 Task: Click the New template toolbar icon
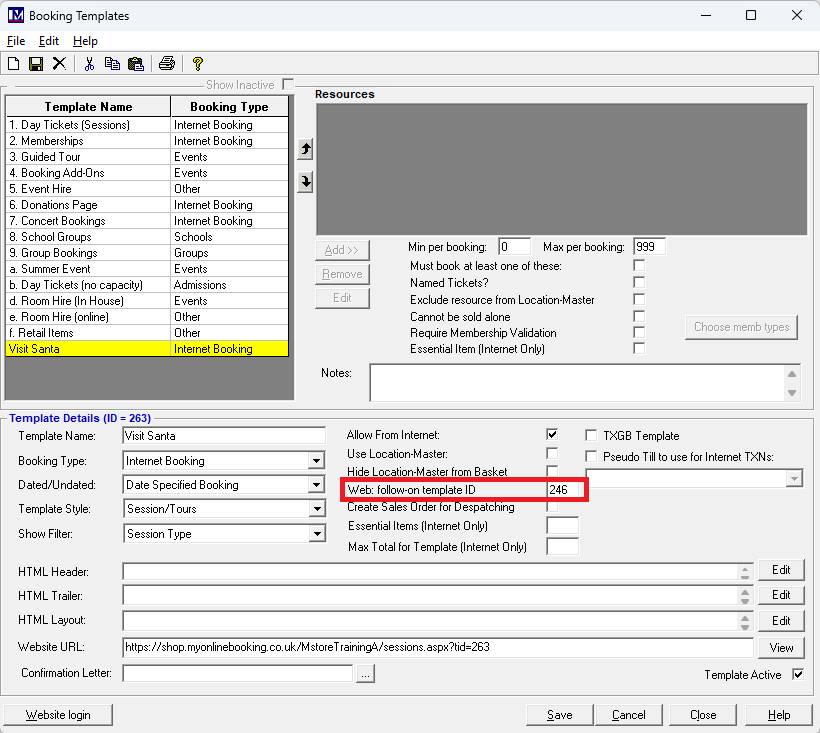point(14,64)
